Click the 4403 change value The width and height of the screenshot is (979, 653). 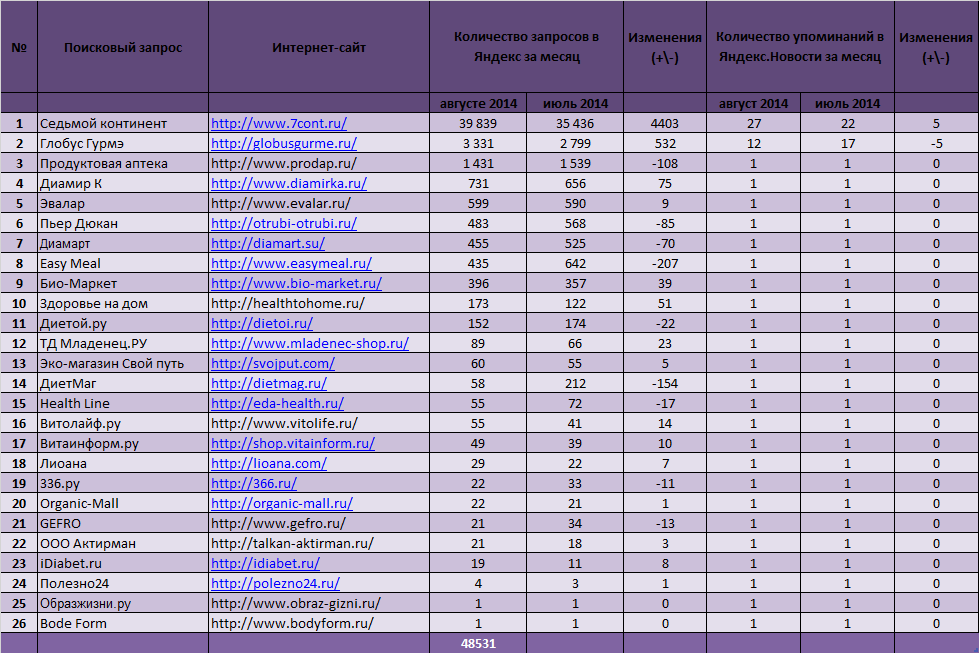[x=665, y=124]
